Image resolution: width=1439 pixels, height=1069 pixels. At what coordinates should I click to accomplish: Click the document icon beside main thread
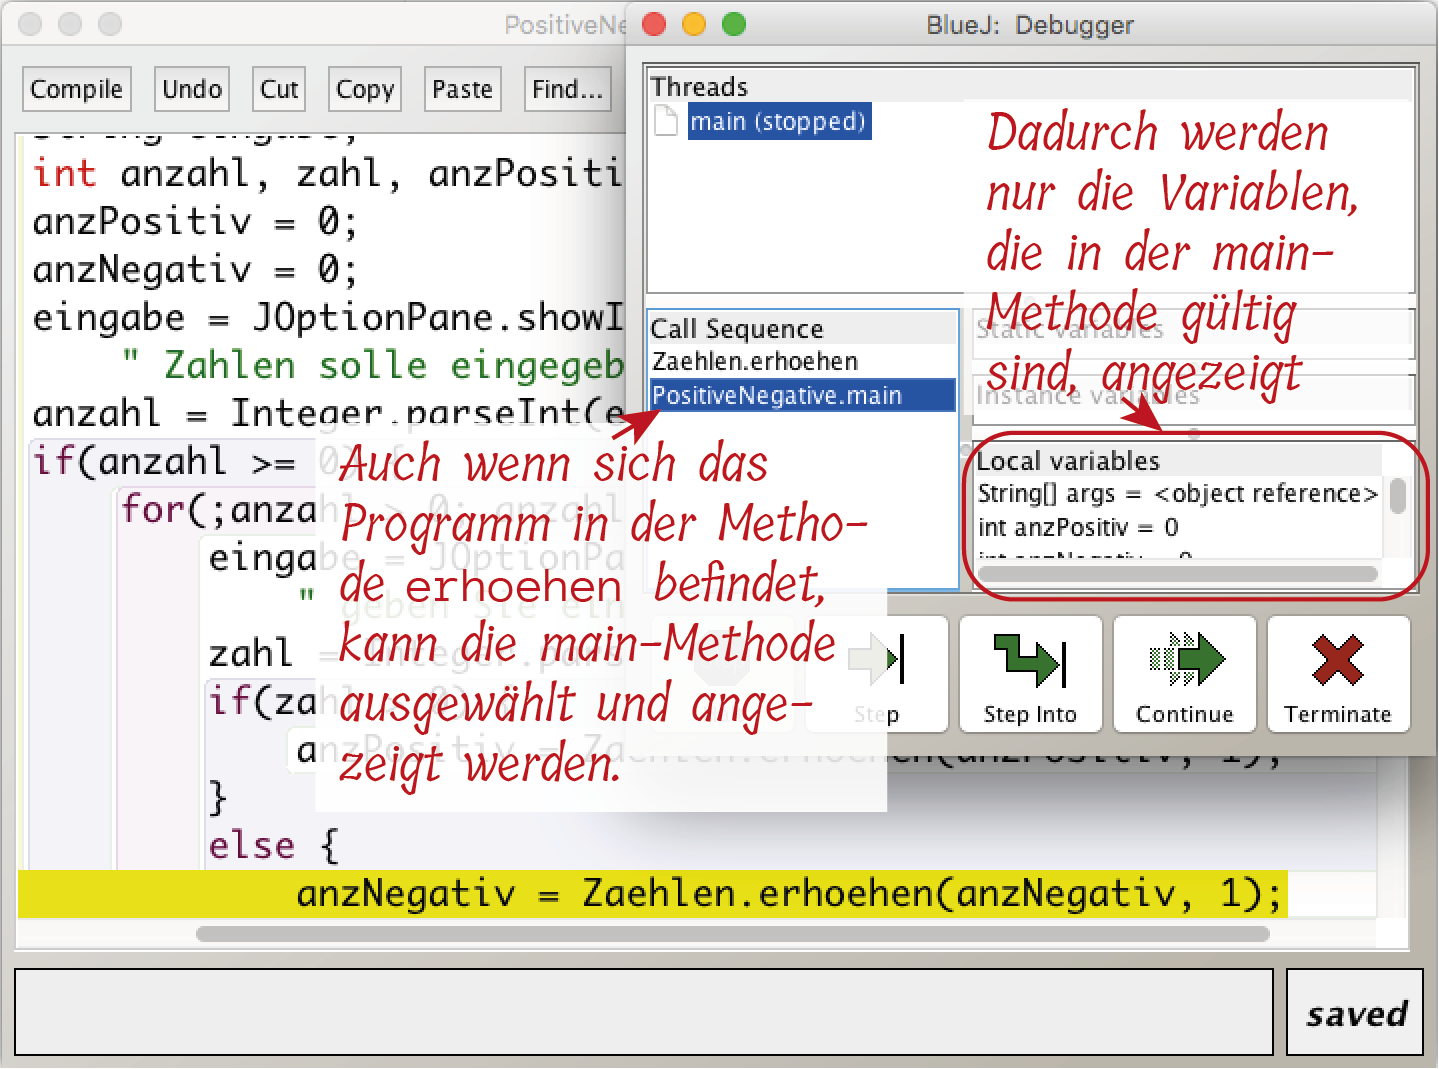tap(666, 122)
